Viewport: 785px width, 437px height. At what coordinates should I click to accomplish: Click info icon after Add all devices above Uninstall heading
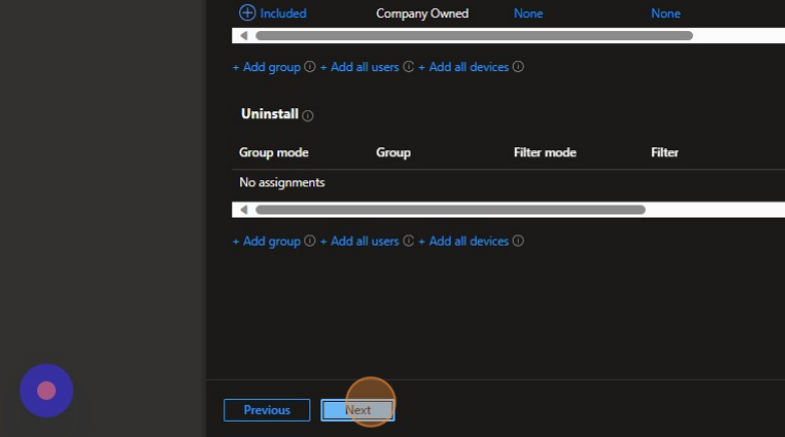tap(518, 67)
